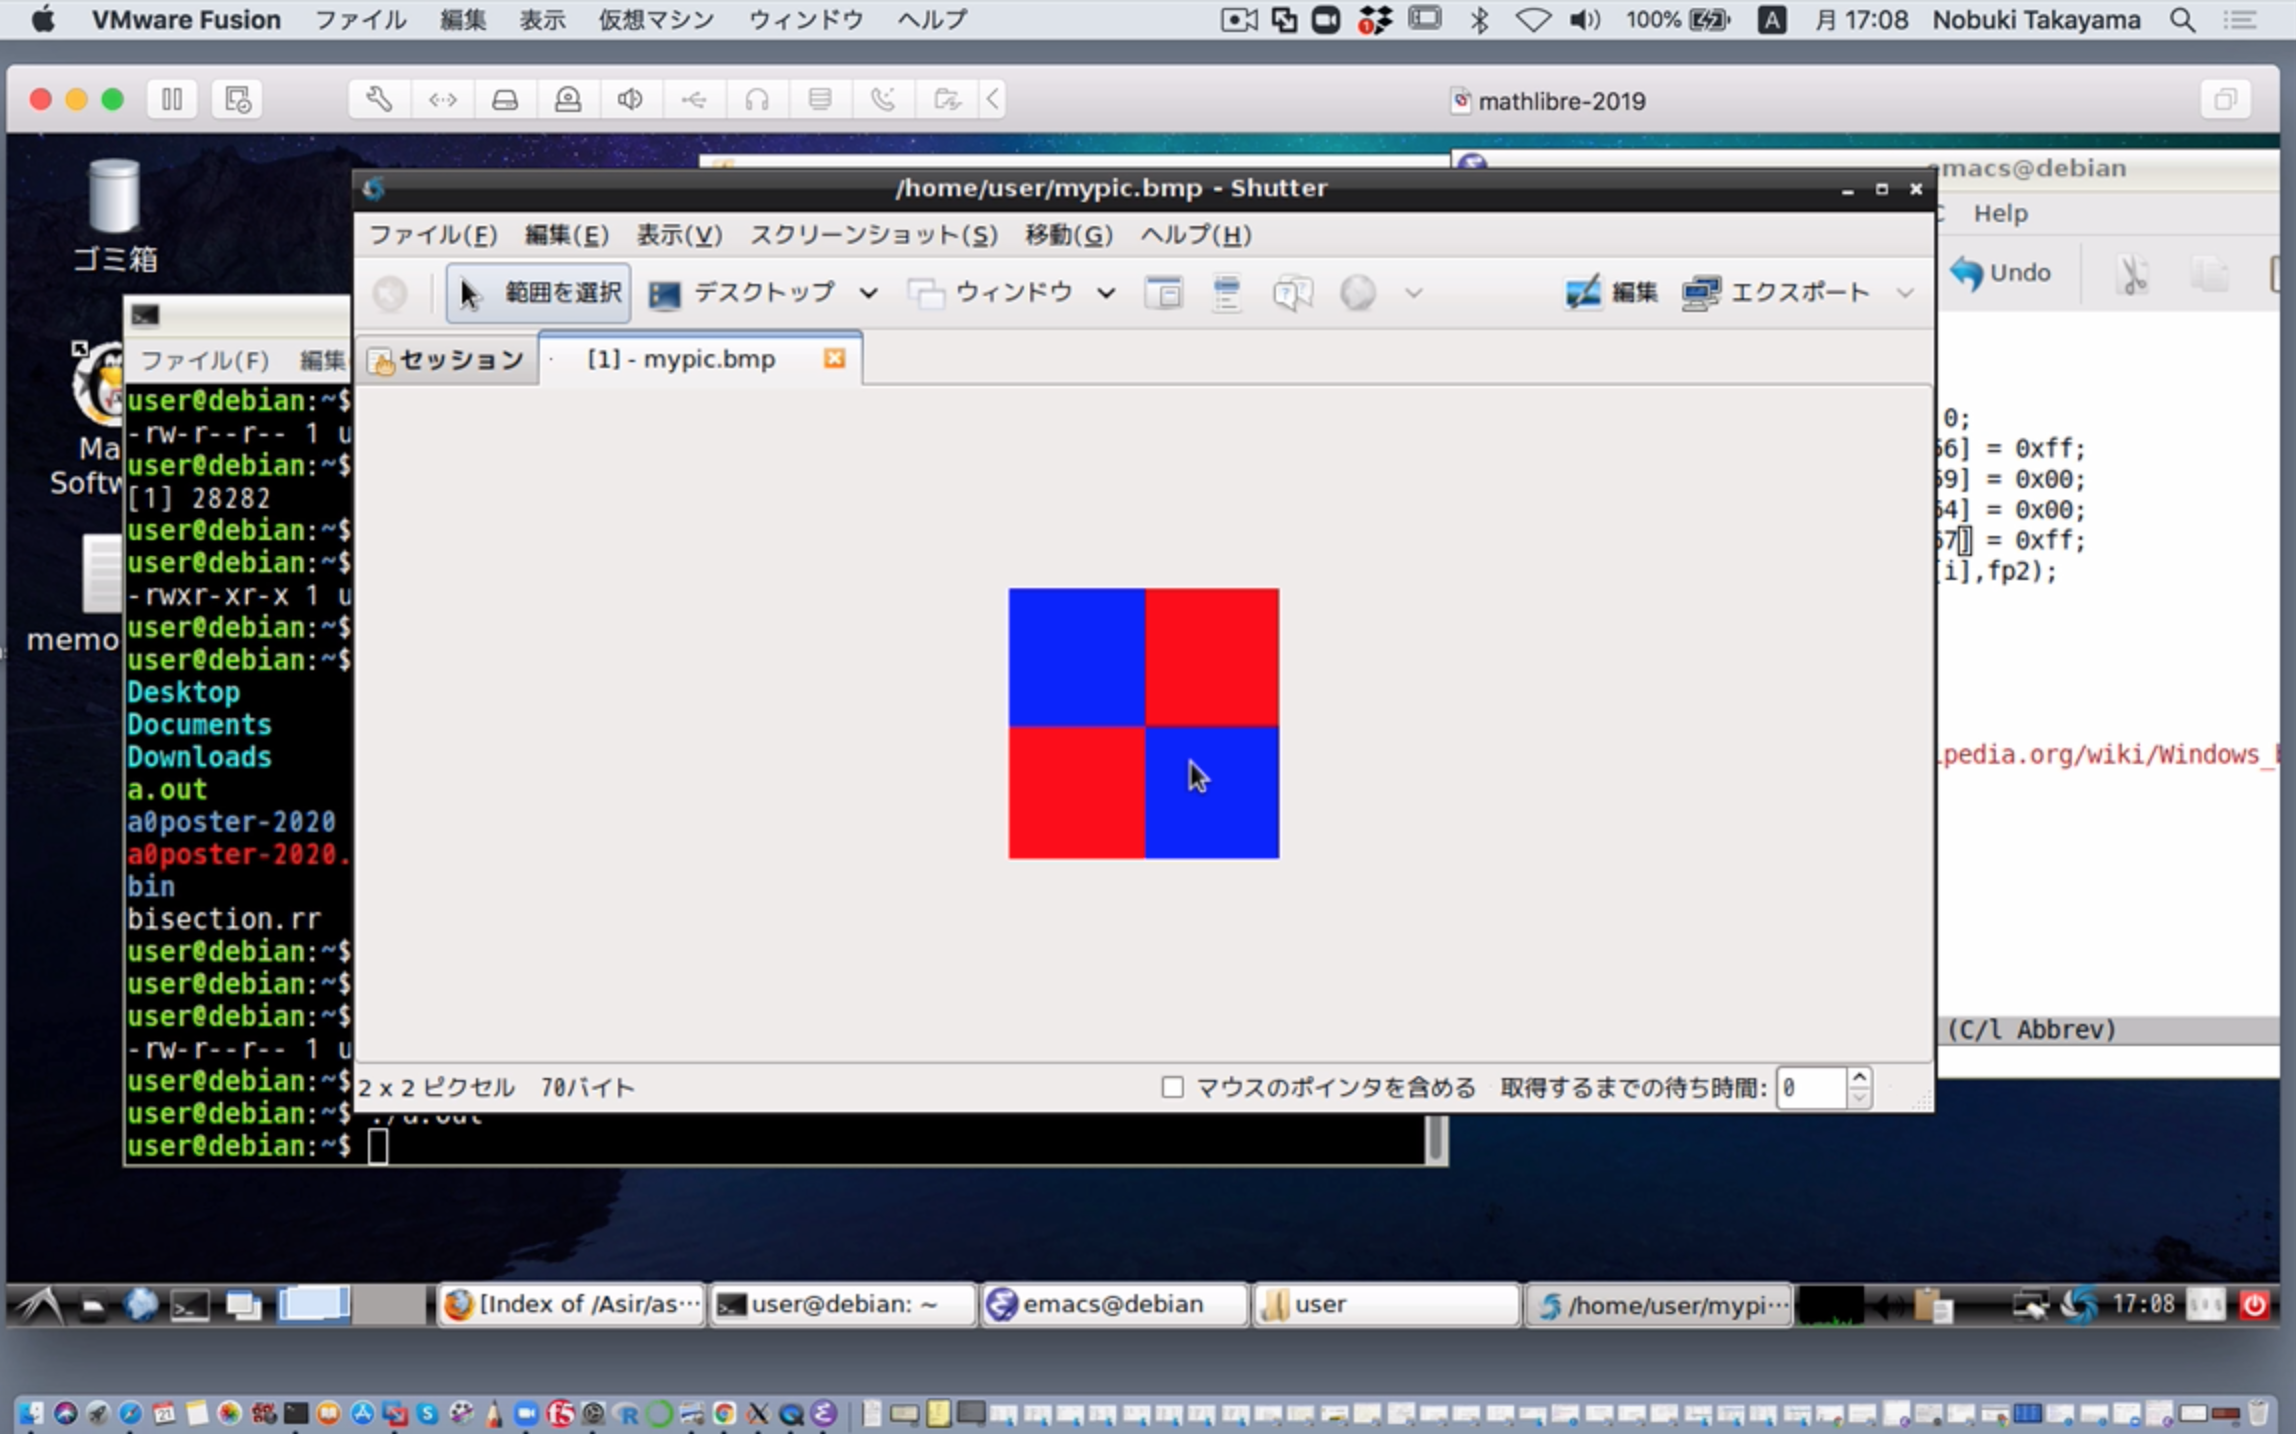This screenshot has height=1434, width=2296.
Task: Expand the デスクトップ dropdown arrow
Action: point(868,293)
